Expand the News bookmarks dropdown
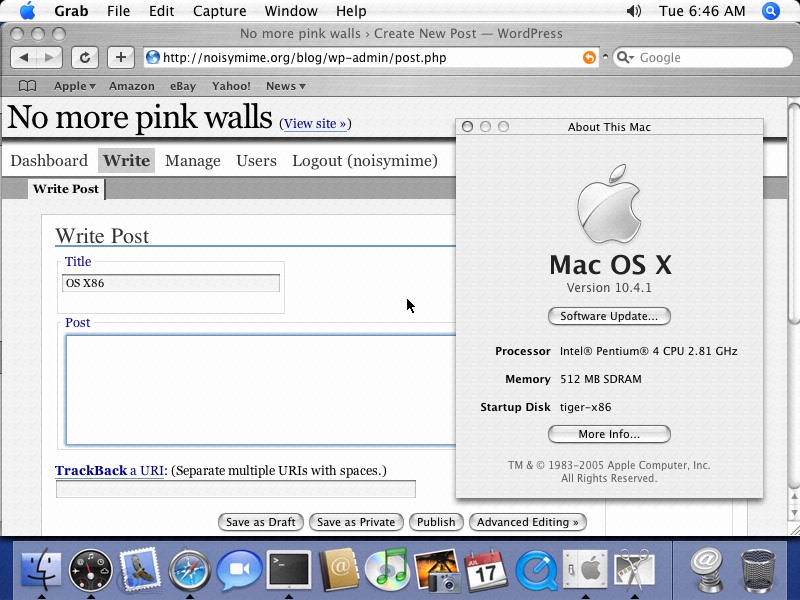Viewport: 800px width, 600px height. pyautogui.click(x=286, y=86)
